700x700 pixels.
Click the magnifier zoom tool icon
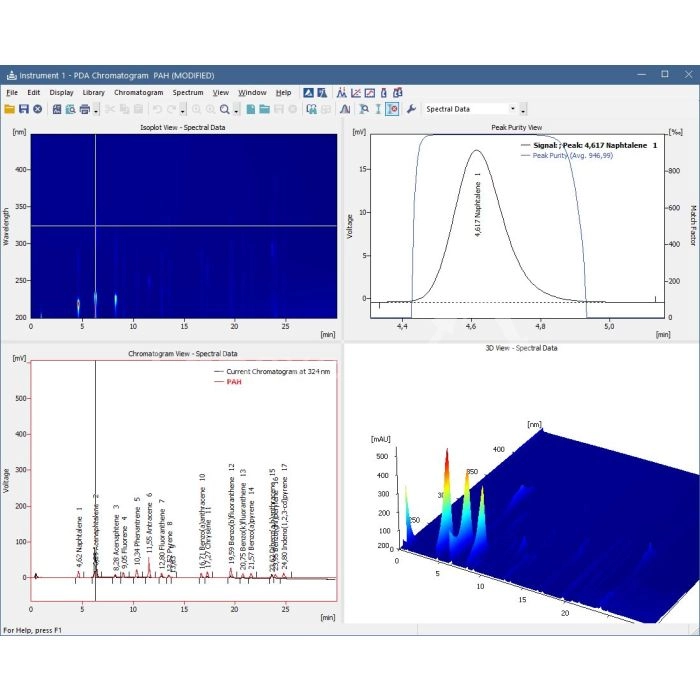point(225,109)
